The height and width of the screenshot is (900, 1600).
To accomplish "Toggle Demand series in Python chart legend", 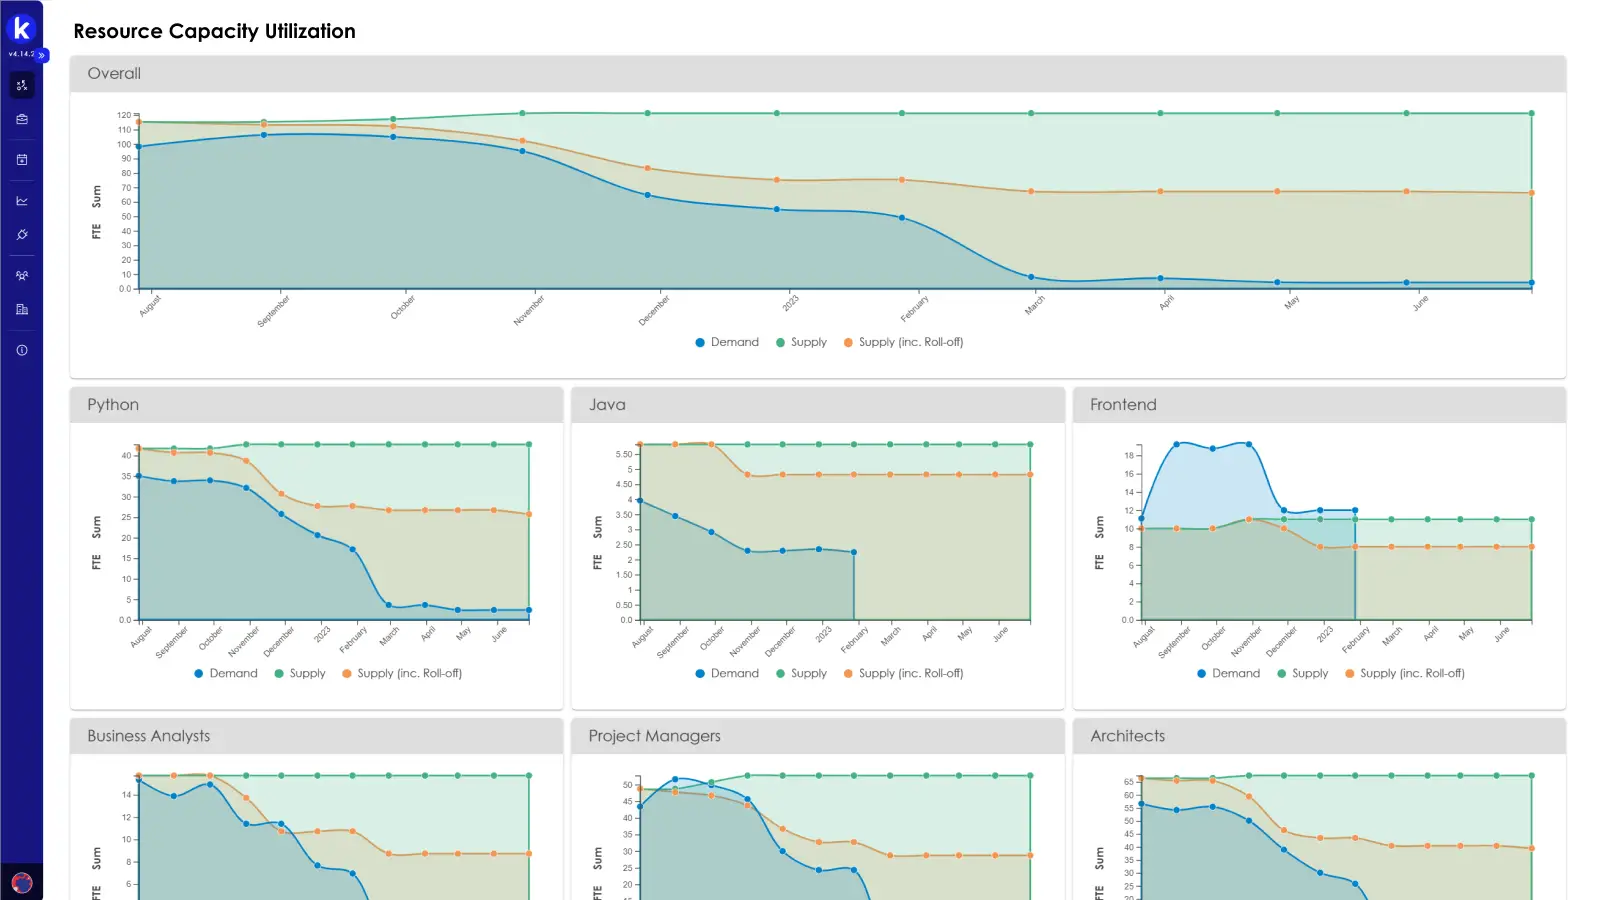I will [226, 673].
